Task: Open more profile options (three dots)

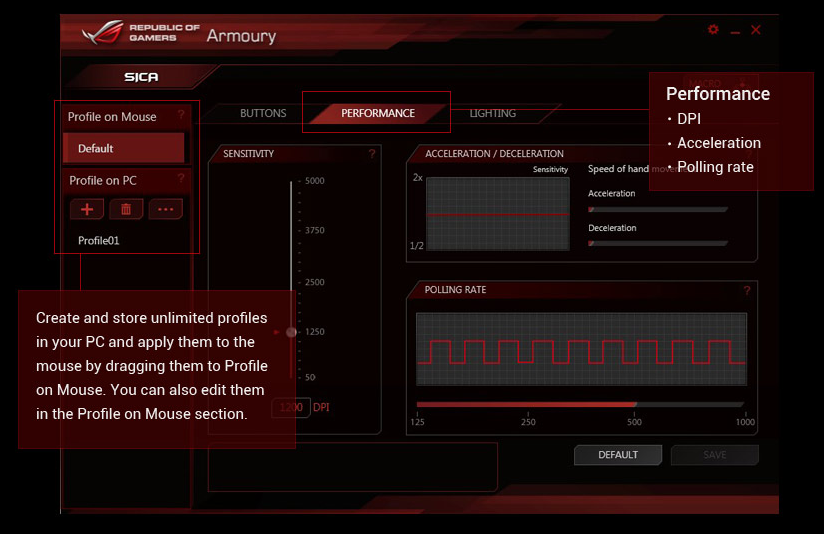Action: tap(165, 209)
